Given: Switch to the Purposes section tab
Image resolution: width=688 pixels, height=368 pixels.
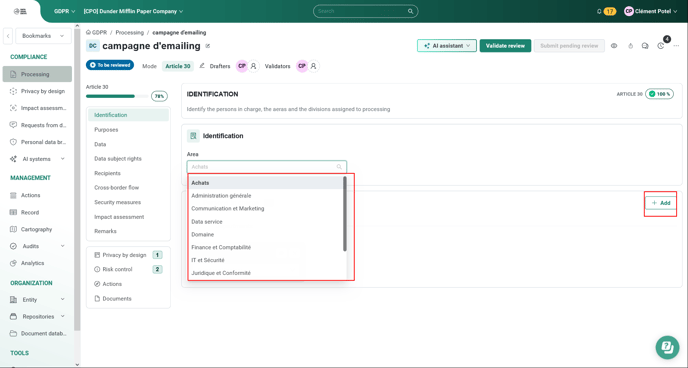Looking at the screenshot, I should 128,130.
